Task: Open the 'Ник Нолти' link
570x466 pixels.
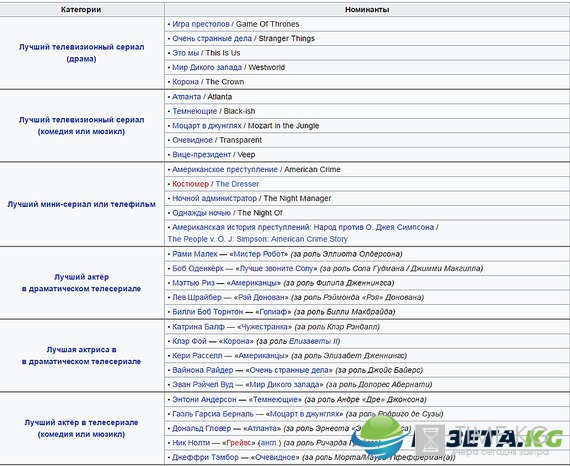Action: 191,443
